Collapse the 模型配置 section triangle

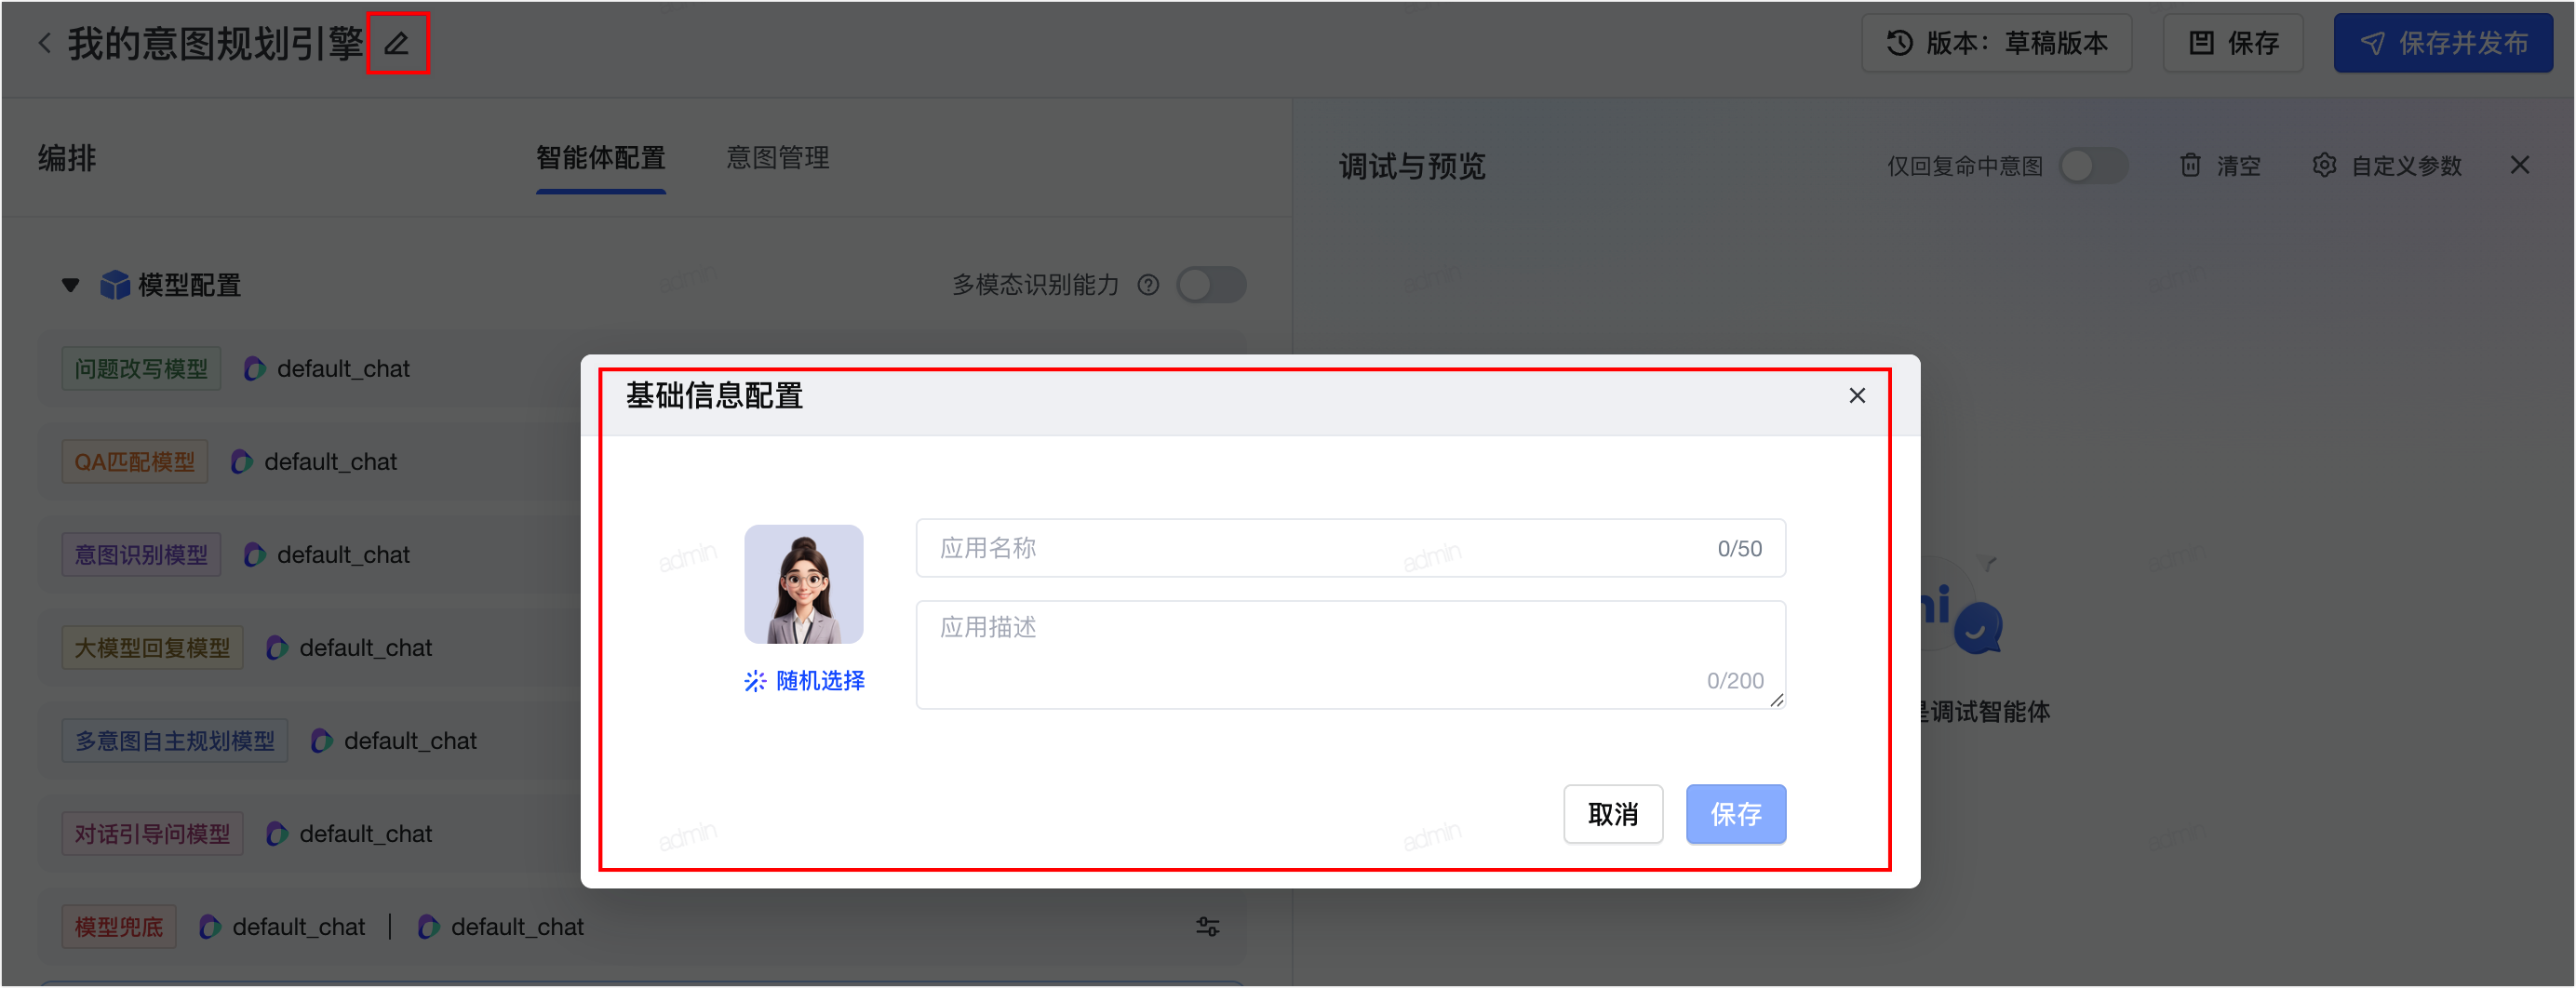point(70,286)
